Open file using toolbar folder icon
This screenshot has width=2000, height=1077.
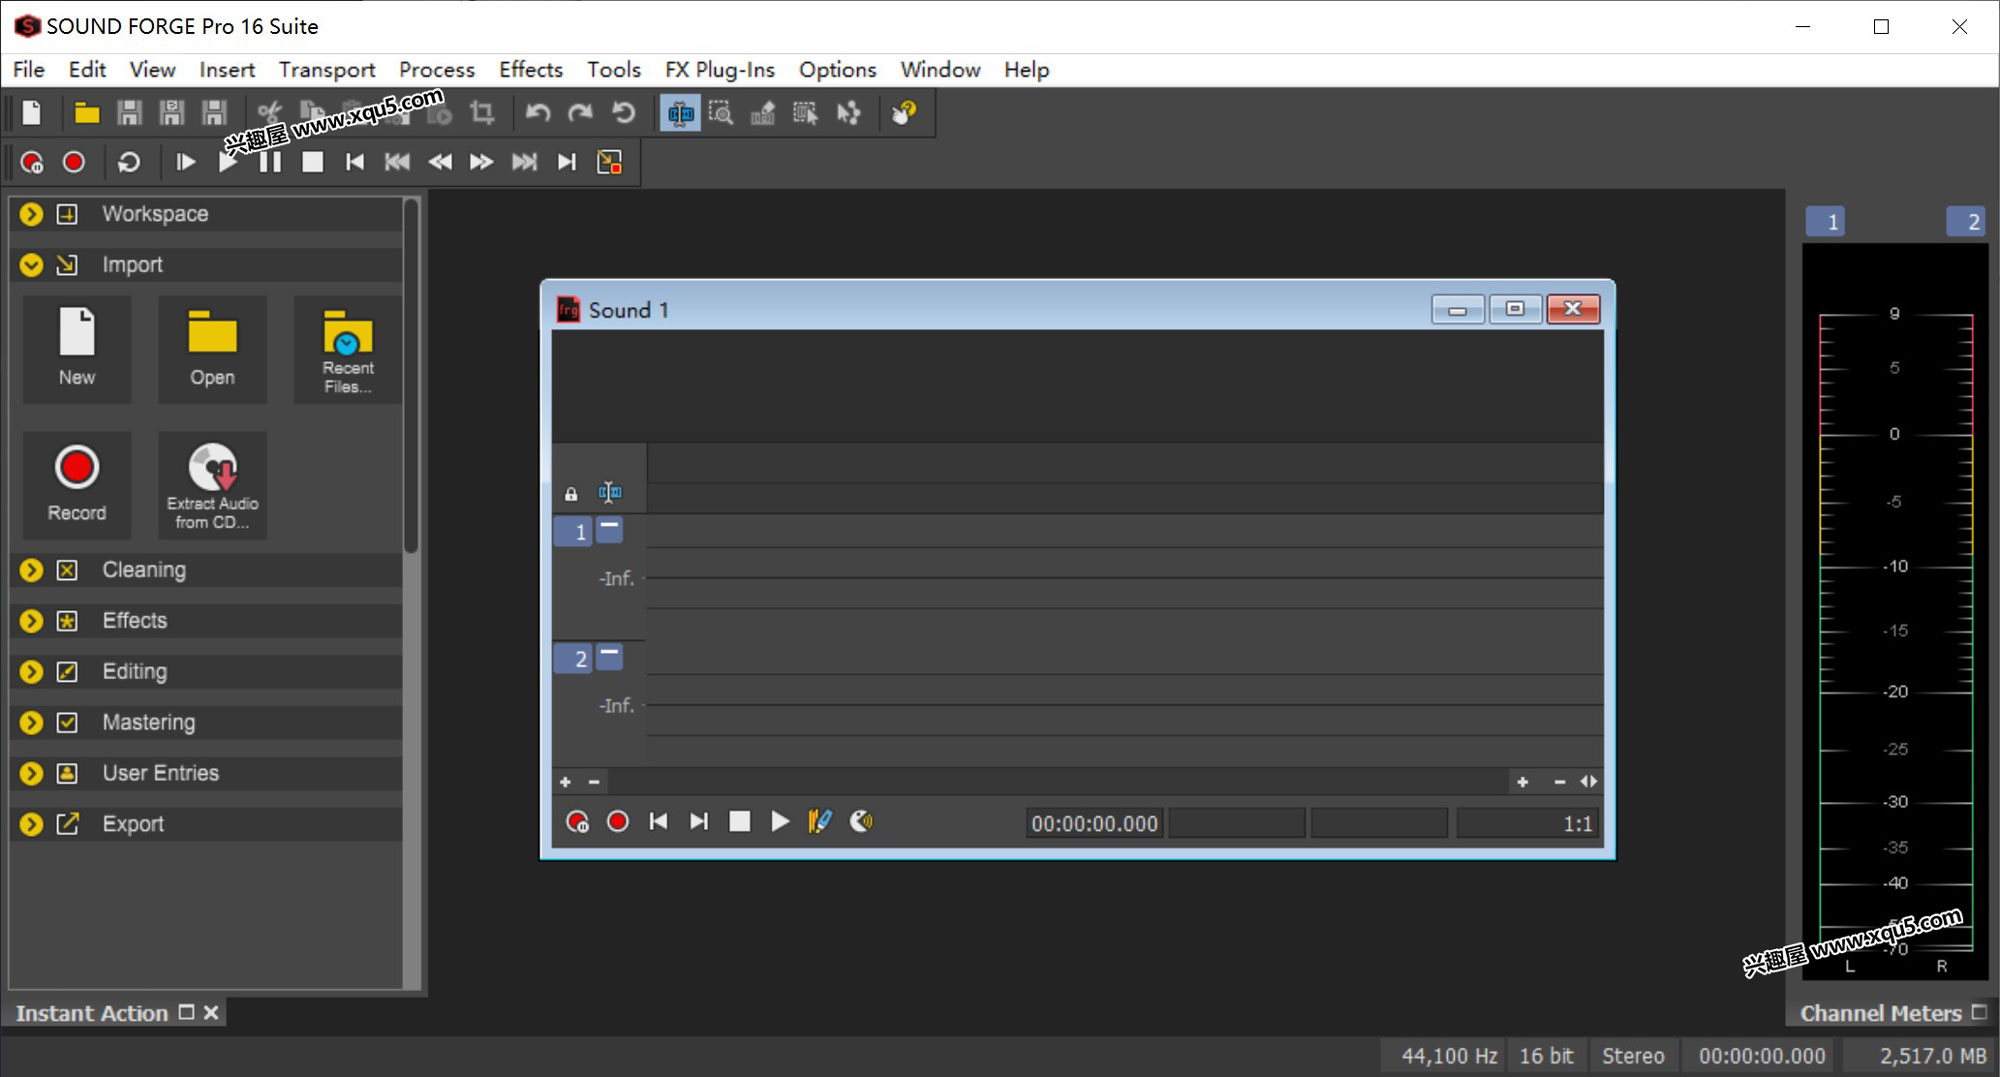point(87,113)
